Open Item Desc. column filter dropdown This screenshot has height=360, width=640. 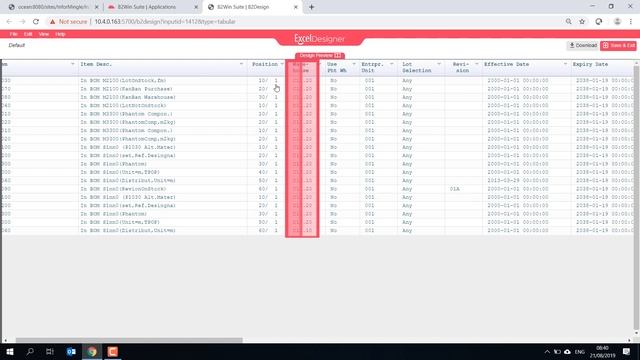click(241, 64)
